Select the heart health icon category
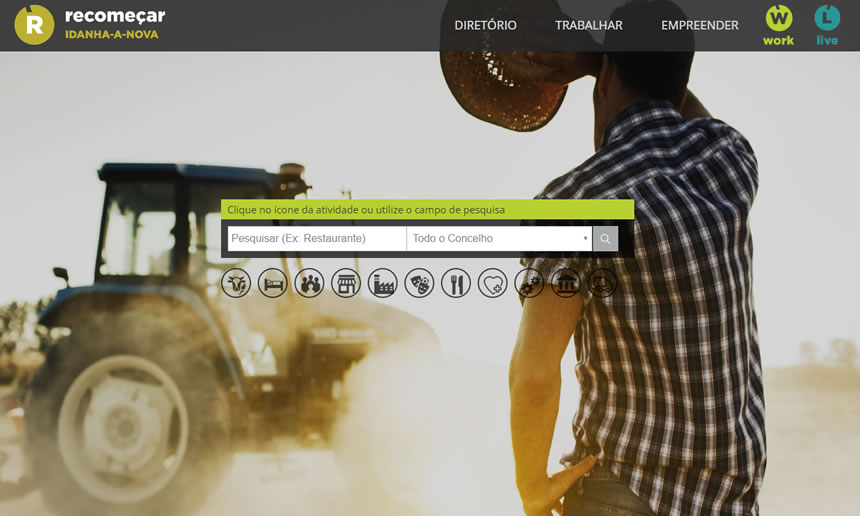 [493, 283]
